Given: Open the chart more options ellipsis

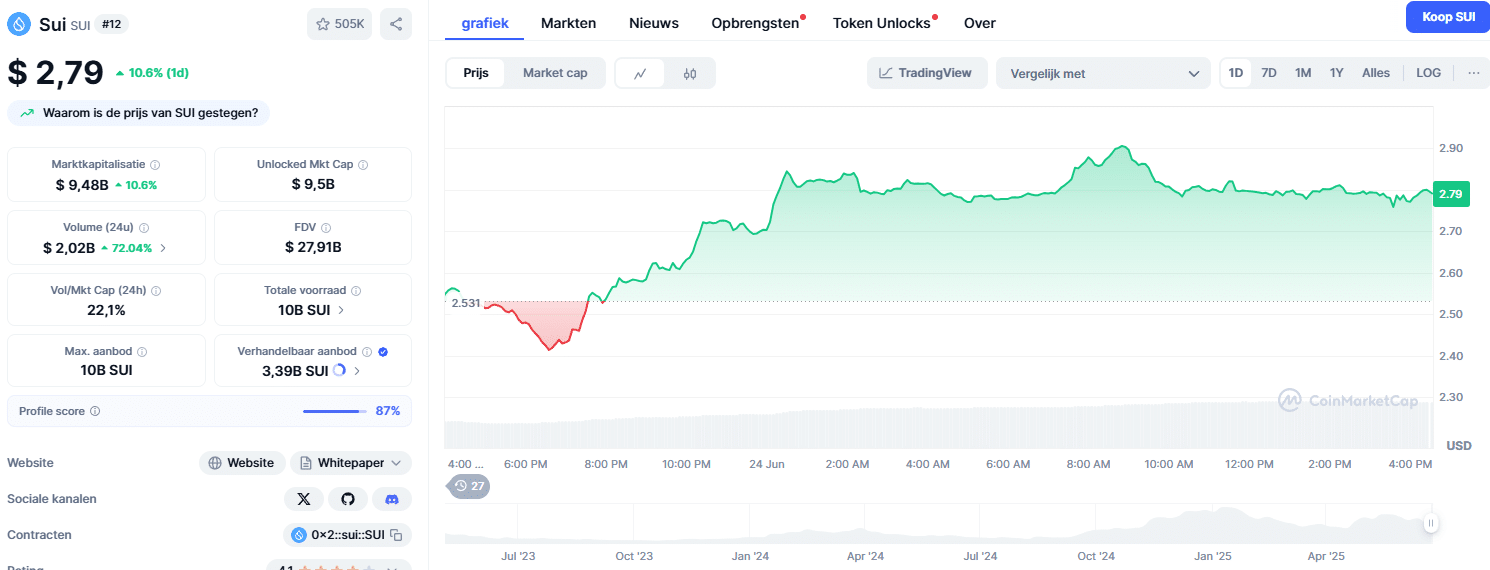Looking at the screenshot, I should 1473,73.
